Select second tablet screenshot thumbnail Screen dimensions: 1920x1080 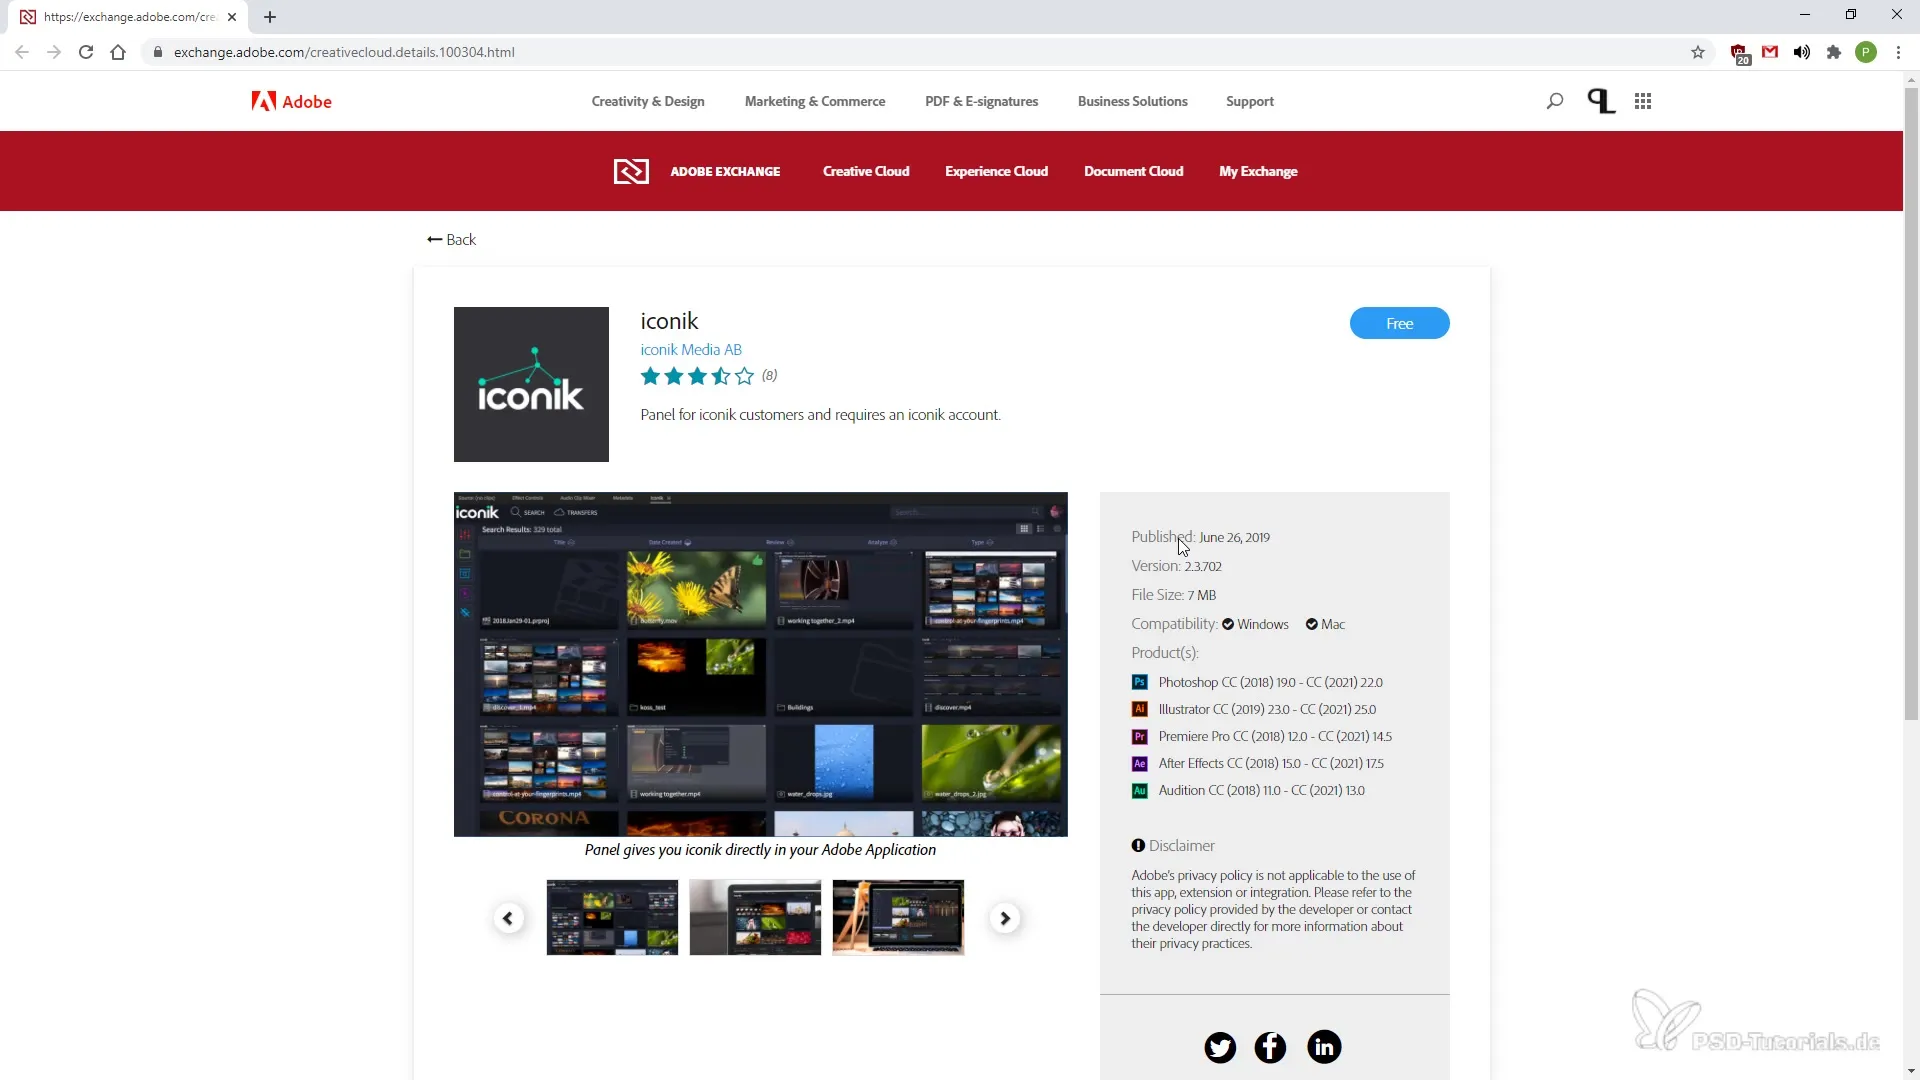[x=755, y=918]
